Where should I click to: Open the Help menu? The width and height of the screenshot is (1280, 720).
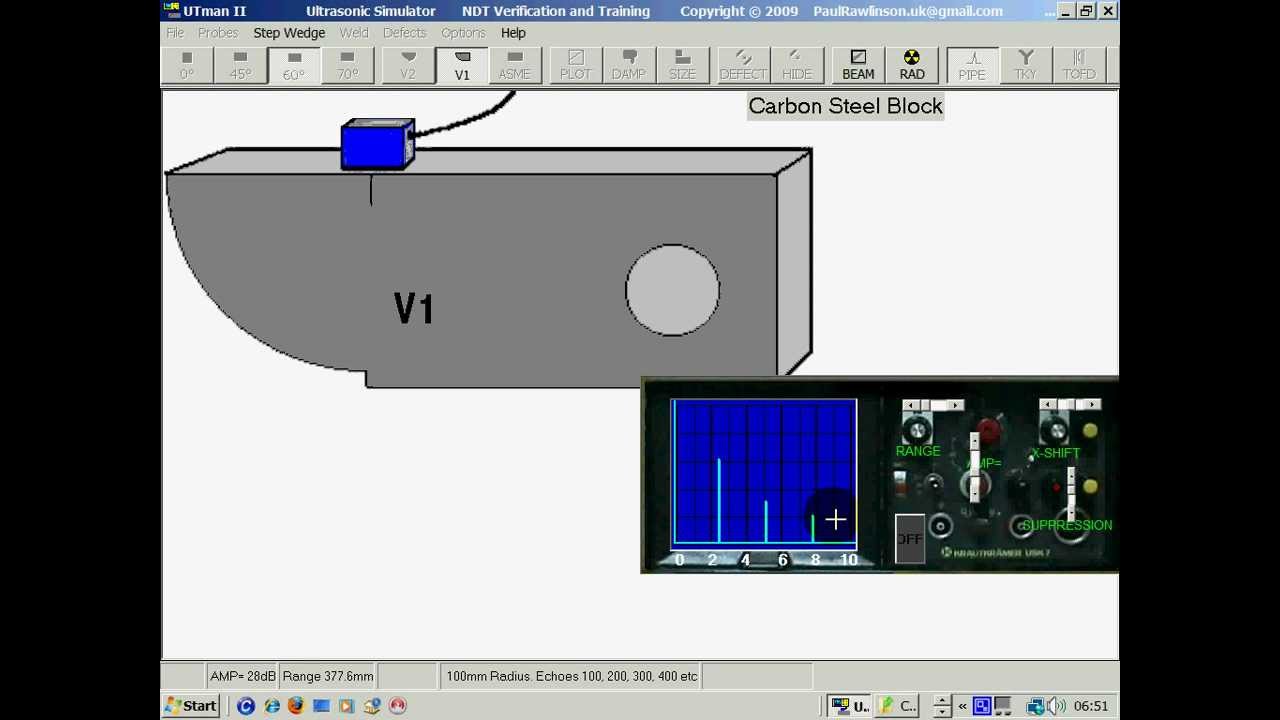(513, 33)
